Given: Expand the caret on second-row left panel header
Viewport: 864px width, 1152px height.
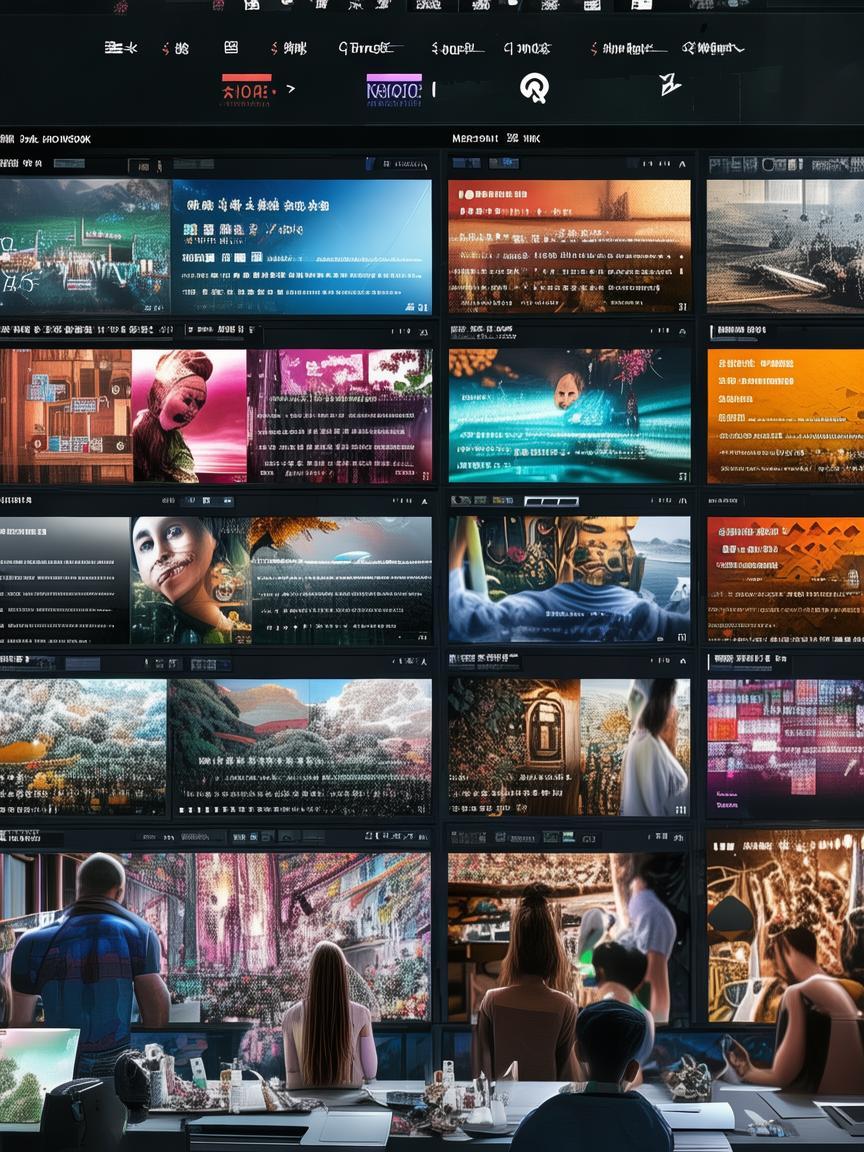Looking at the screenshot, I should (x=424, y=330).
